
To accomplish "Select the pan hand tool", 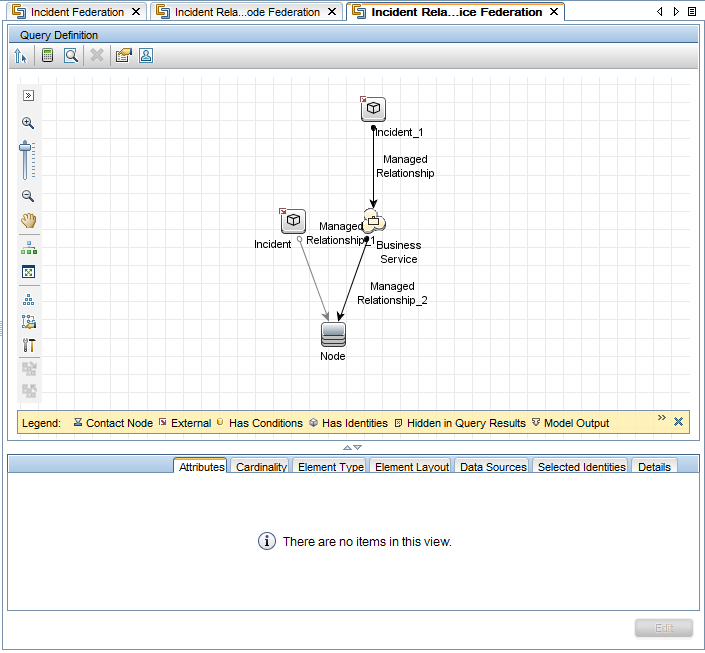I will point(28,220).
